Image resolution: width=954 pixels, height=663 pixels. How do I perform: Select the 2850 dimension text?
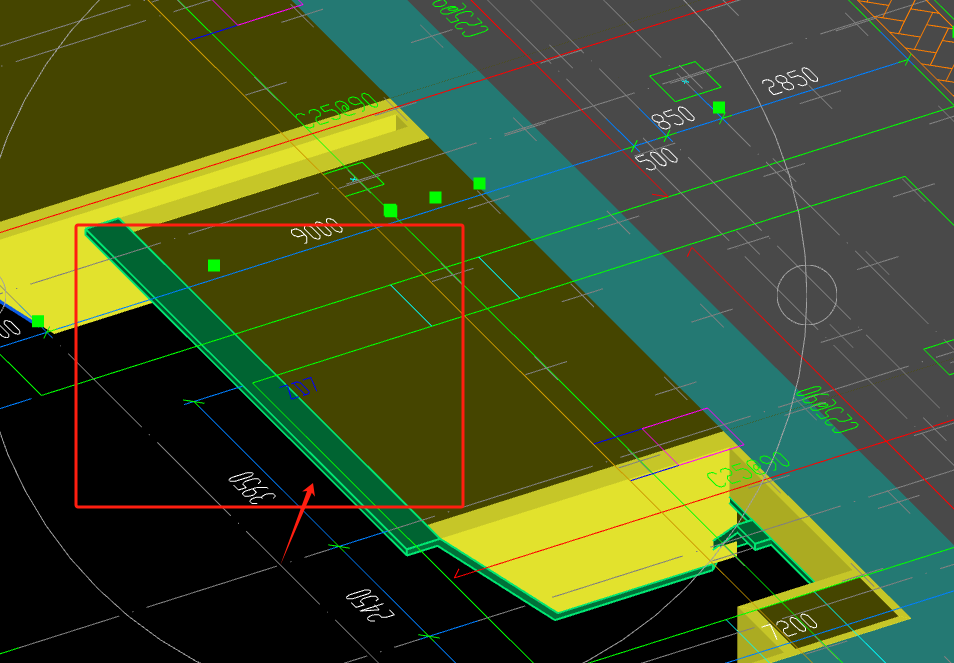click(x=790, y=80)
